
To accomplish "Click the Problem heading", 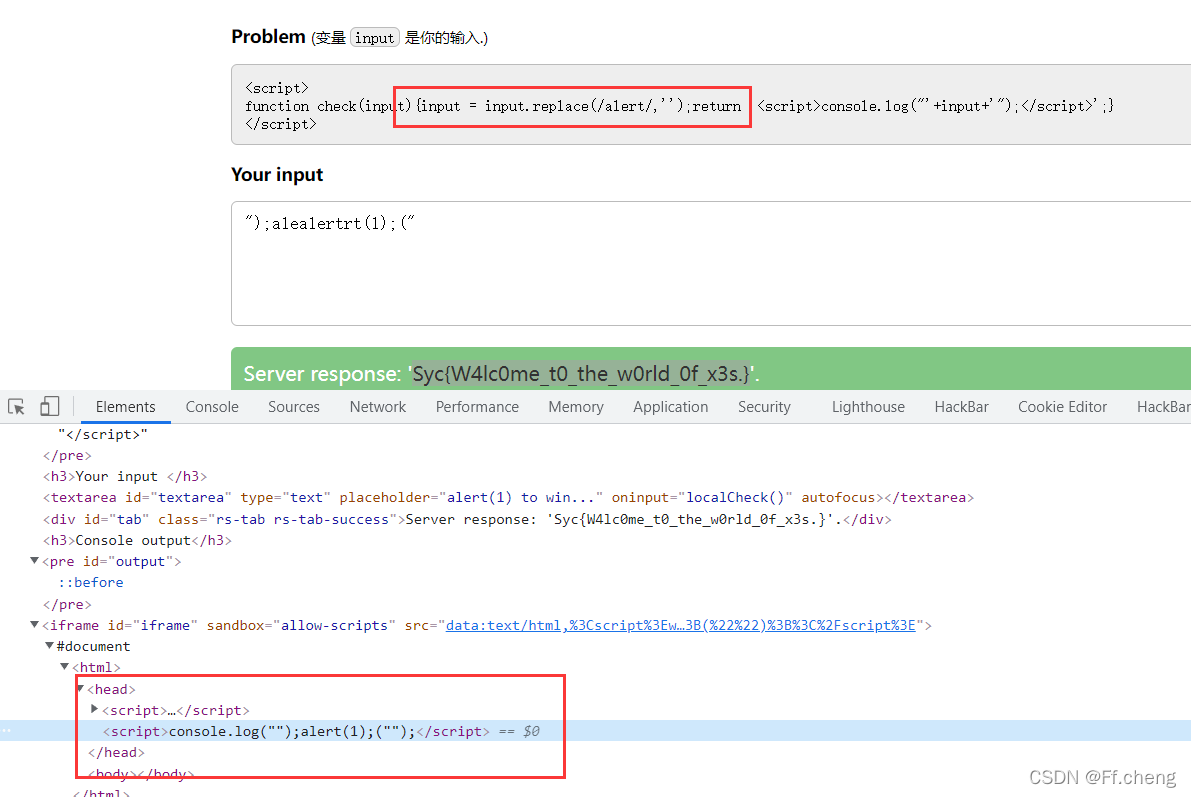I will 268,36.
